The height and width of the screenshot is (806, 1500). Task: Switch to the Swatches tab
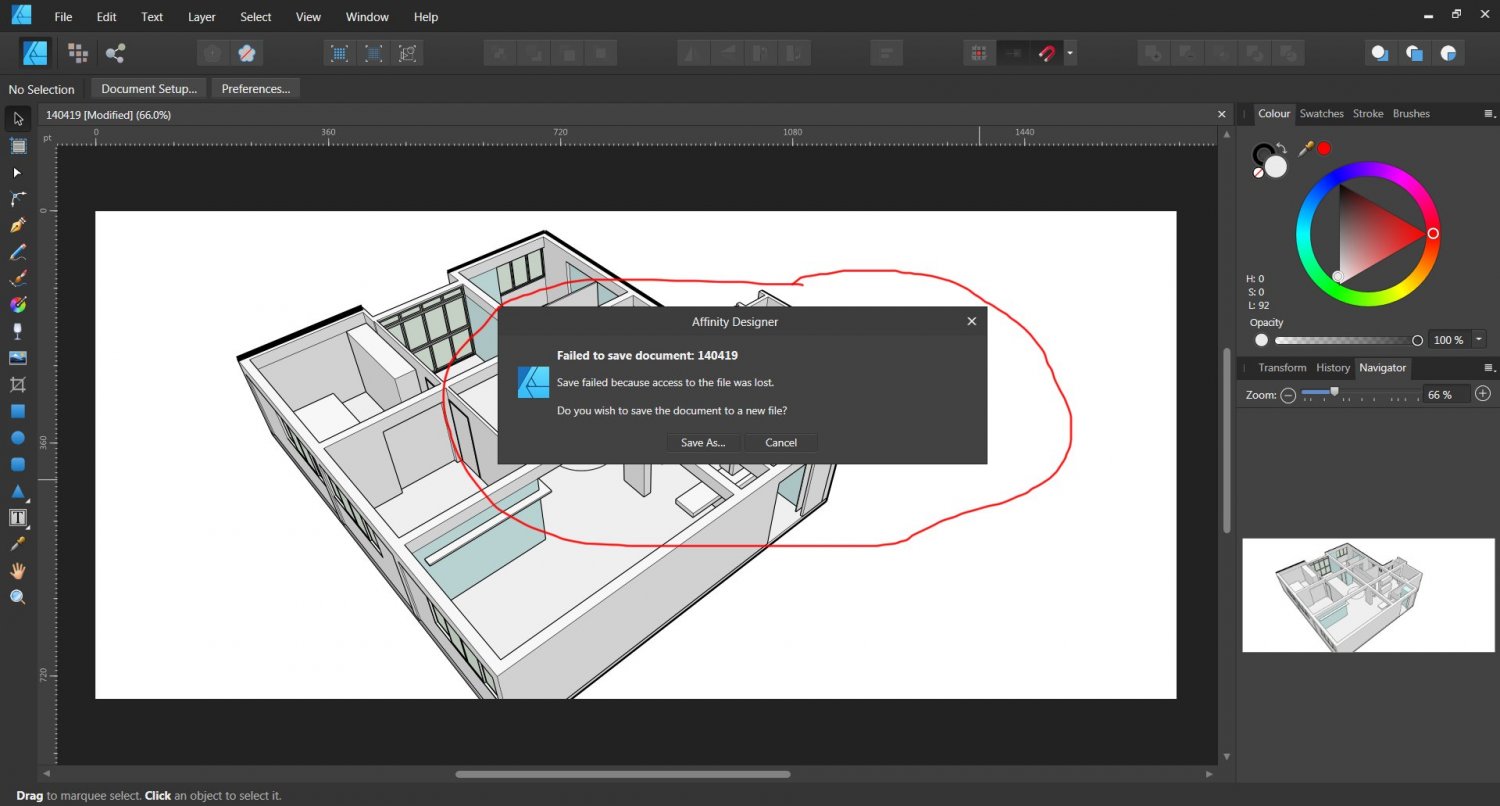click(1321, 114)
